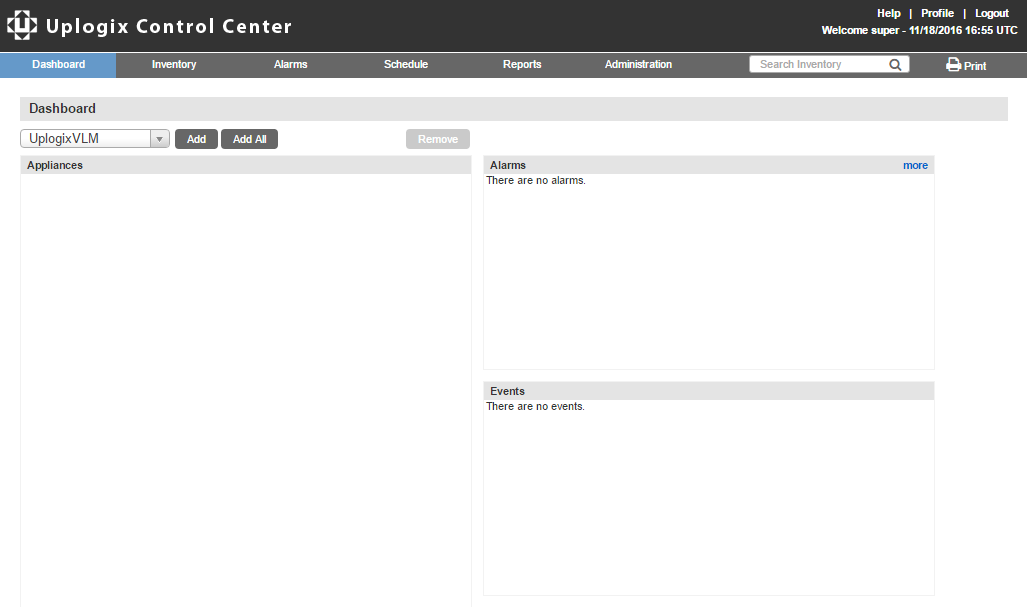Click the Remove button
Image resolution: width=1027 pixels, height=607 pixels.
tap(438, 139)
